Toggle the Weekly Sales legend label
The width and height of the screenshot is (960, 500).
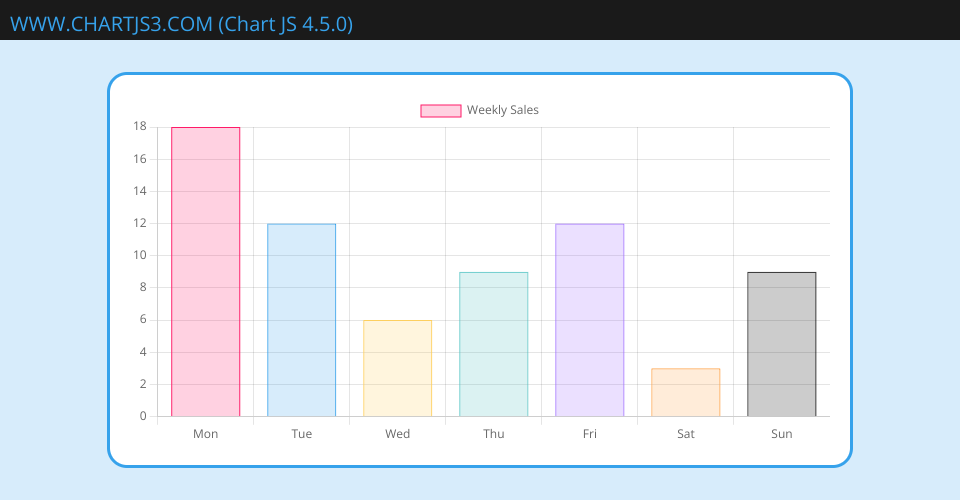(x=502, y=110)
